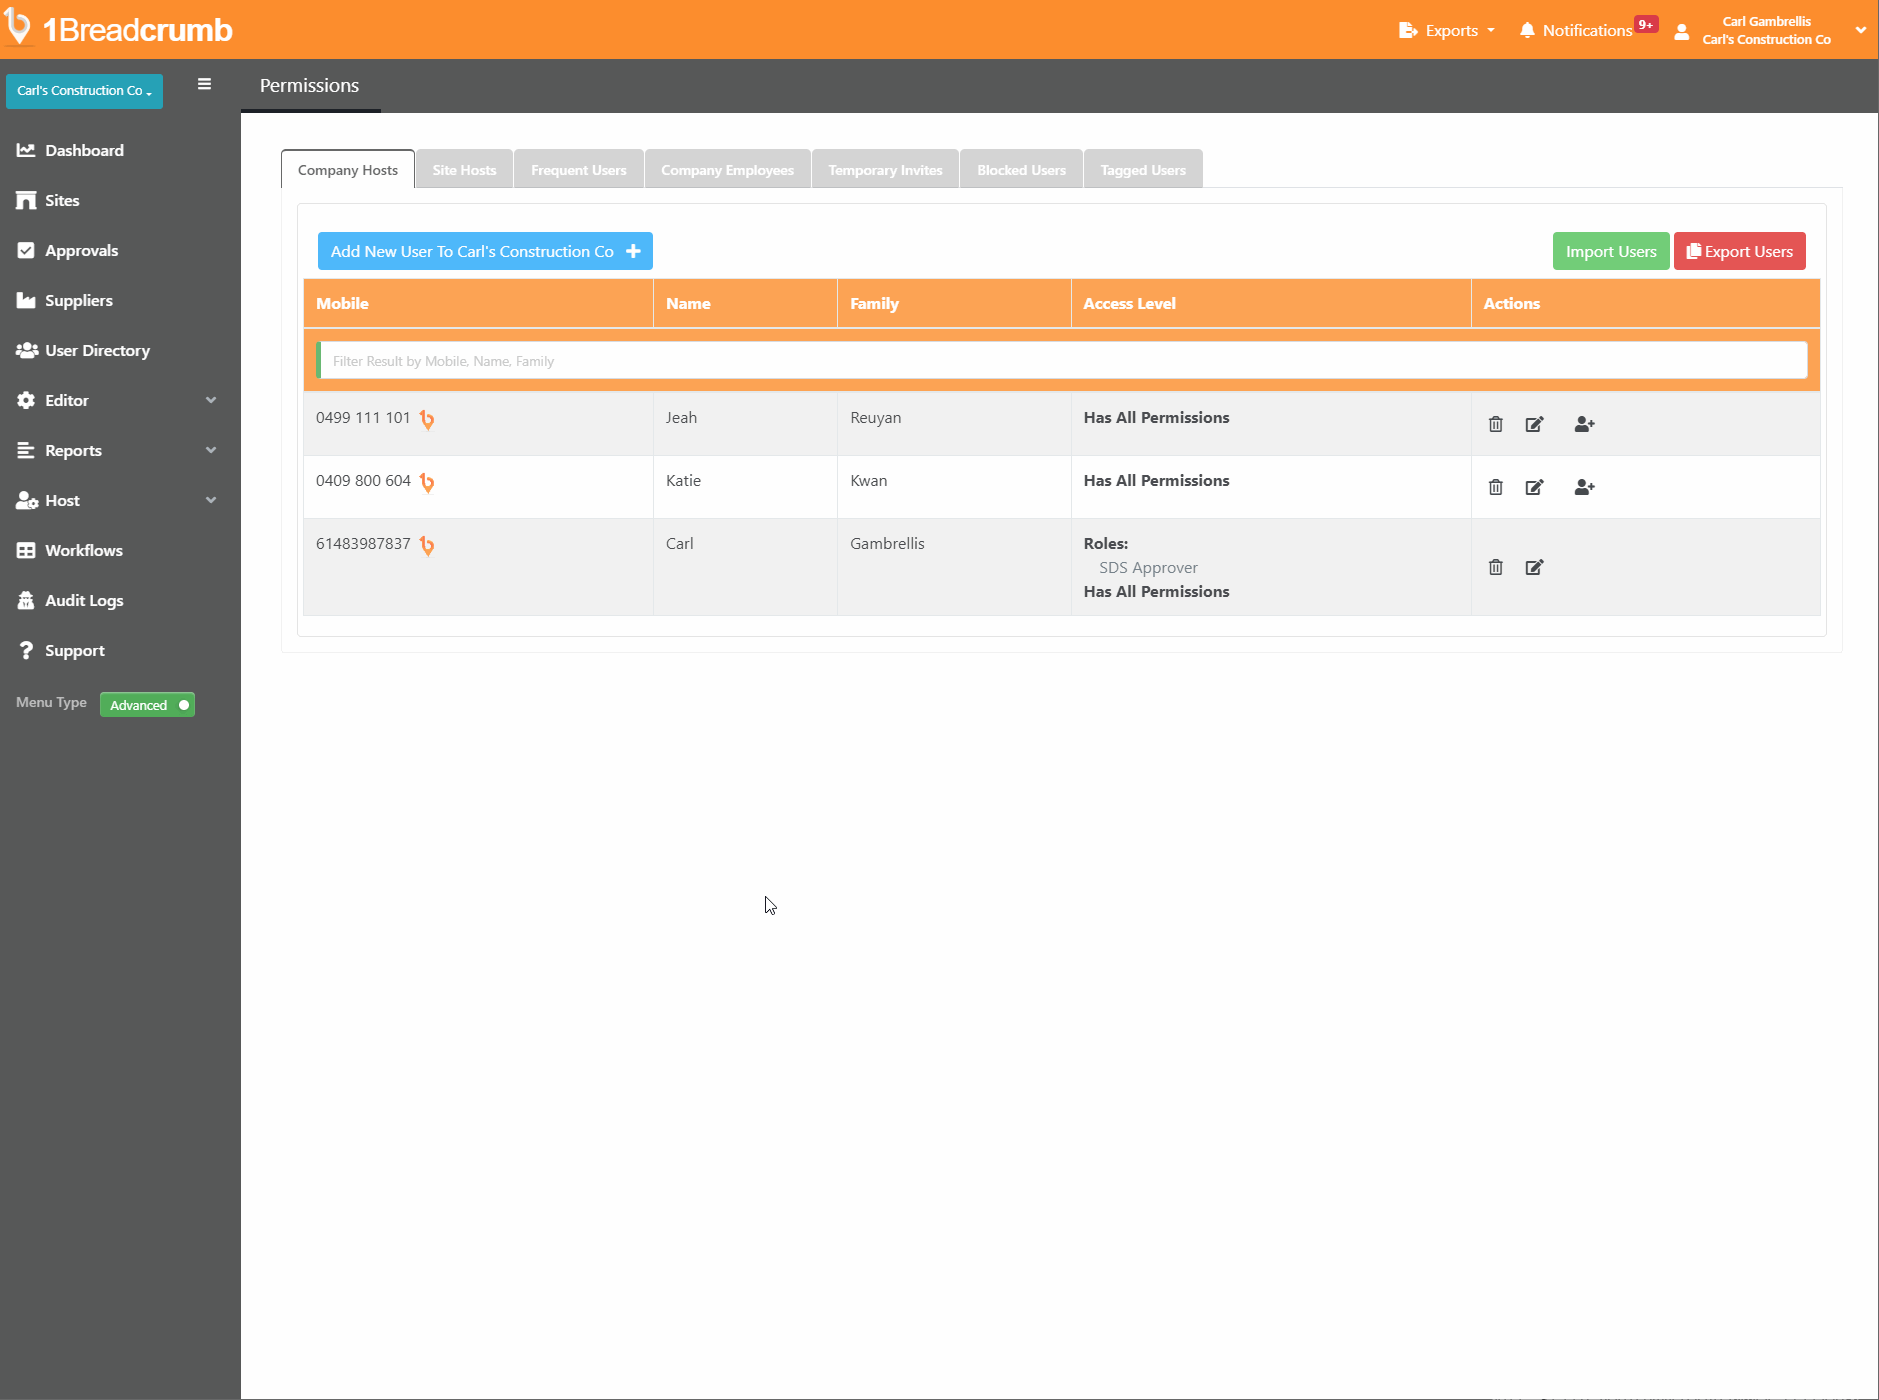Screen dimensions: 1879x1400
Task: Toggle the Advanced menu type switch
Action: [x=147, y=705]
